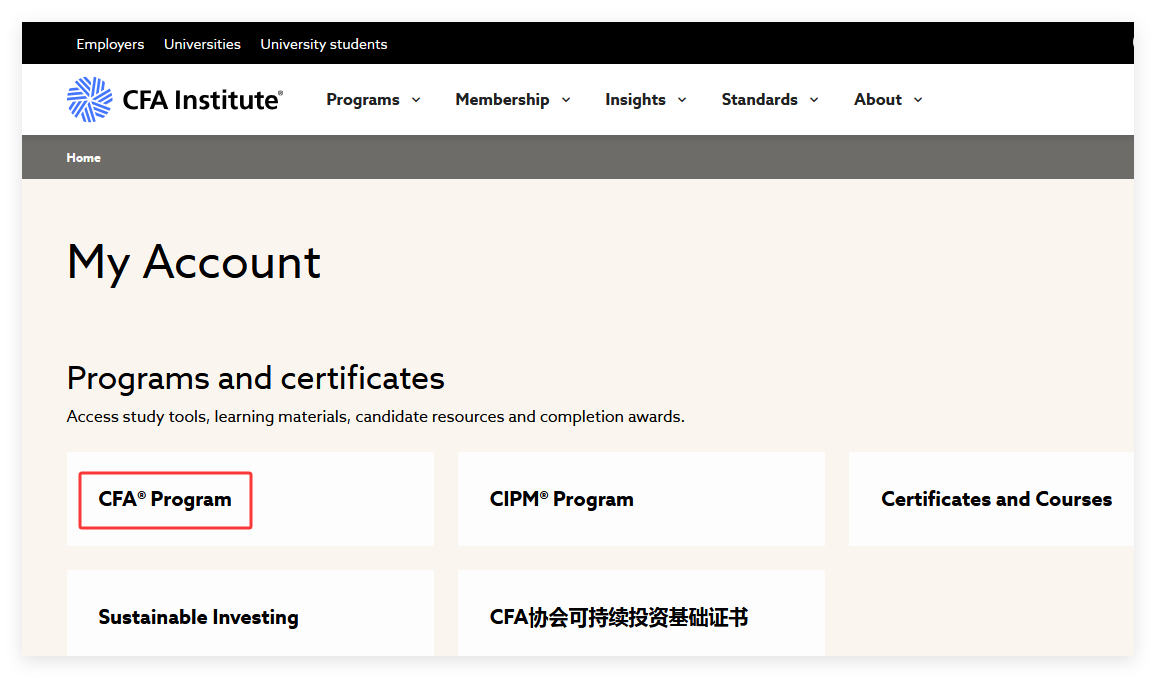Open the Employers link in top bar
This screenshot has height=678, width=1156.
(110, 44)
